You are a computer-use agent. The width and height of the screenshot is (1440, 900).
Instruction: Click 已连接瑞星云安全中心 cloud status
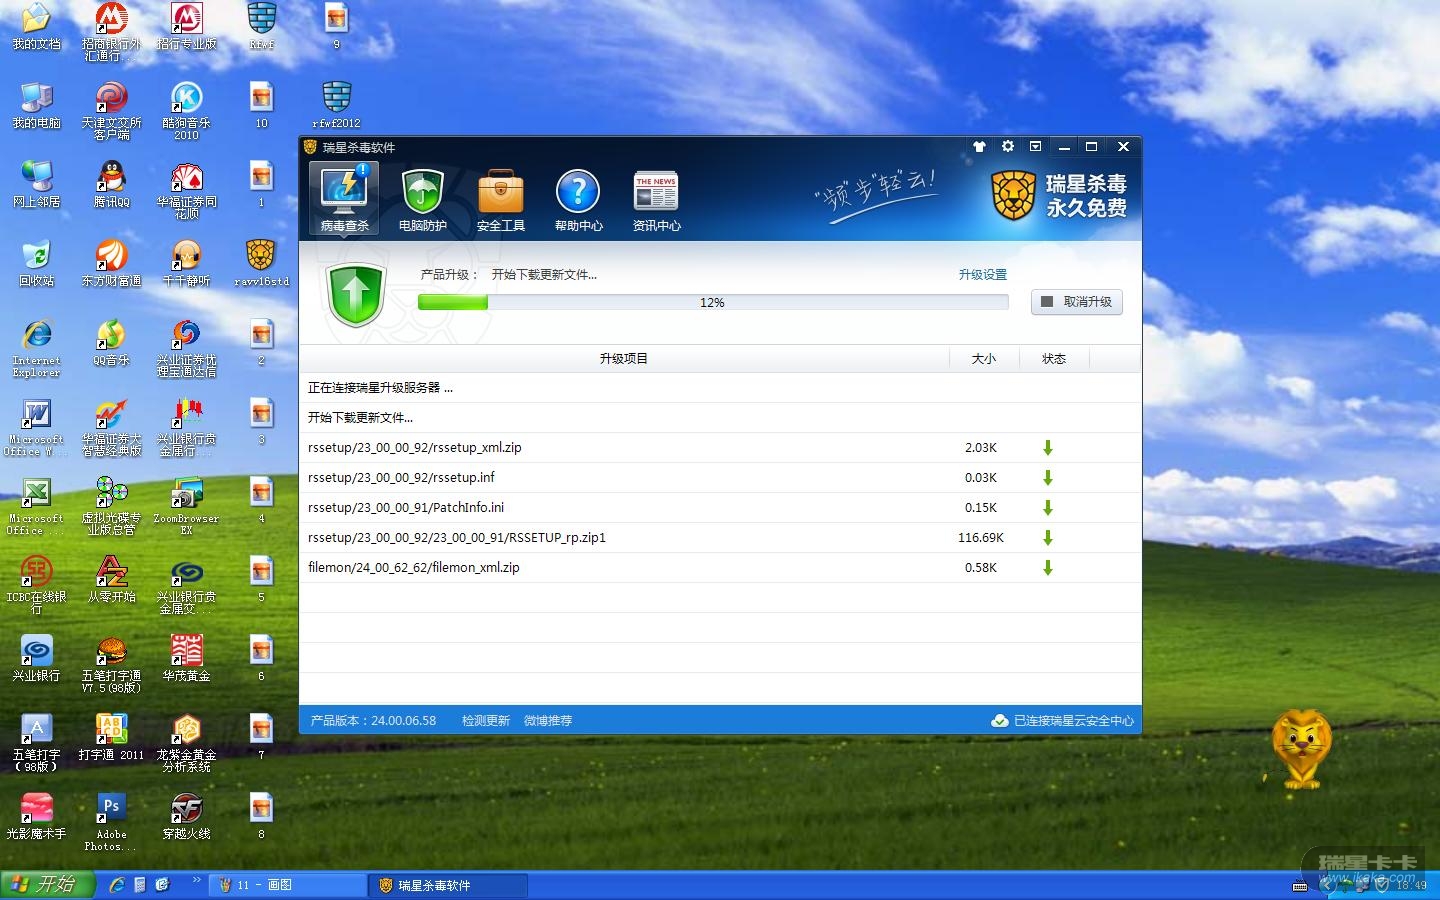coord(1062,720)
